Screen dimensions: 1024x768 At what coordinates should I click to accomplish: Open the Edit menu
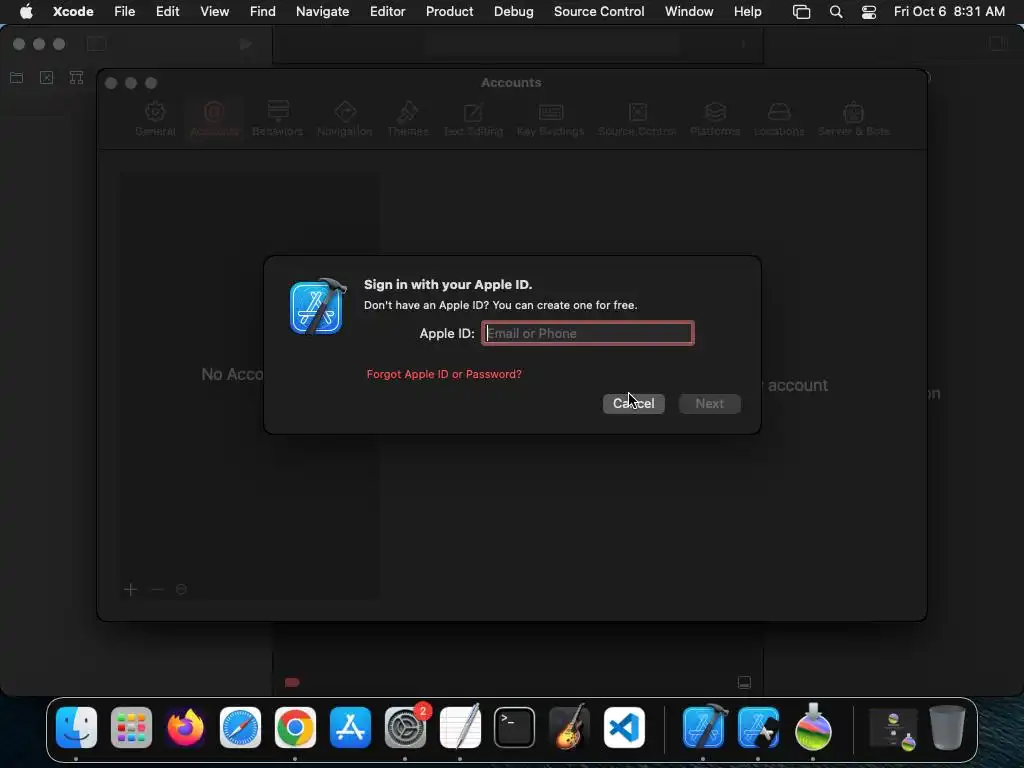tap(168, 11)
